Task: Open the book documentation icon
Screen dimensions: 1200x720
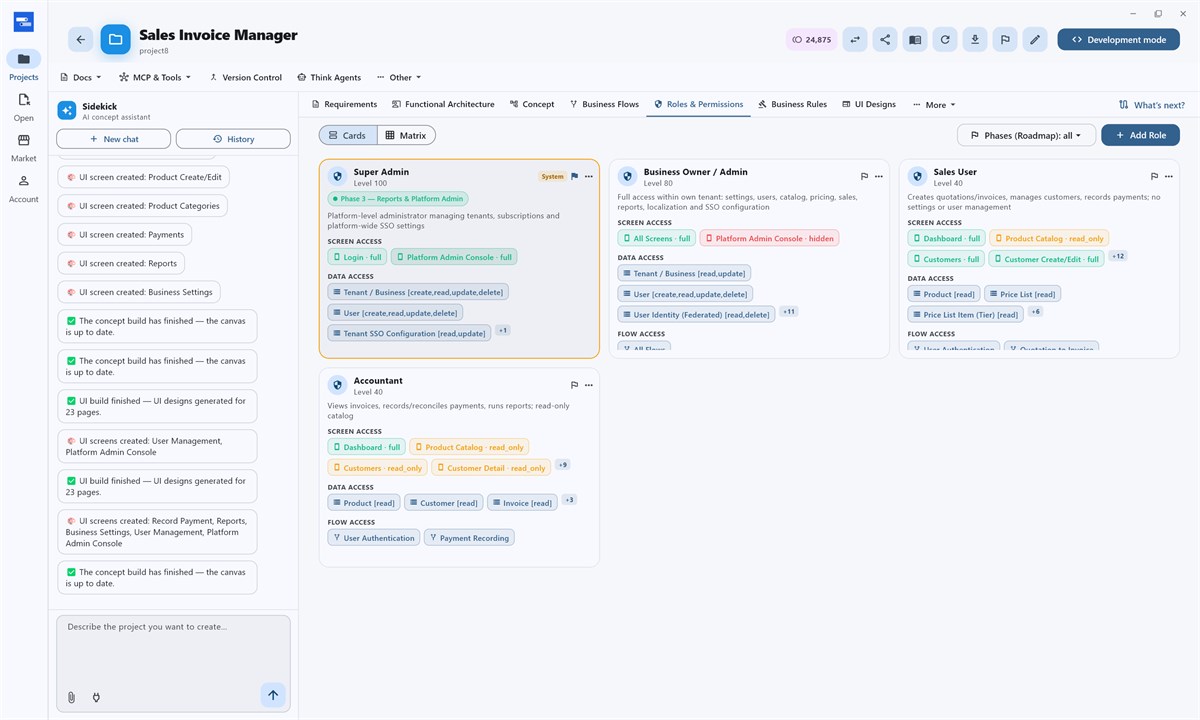Action: [x=914, y=40]
